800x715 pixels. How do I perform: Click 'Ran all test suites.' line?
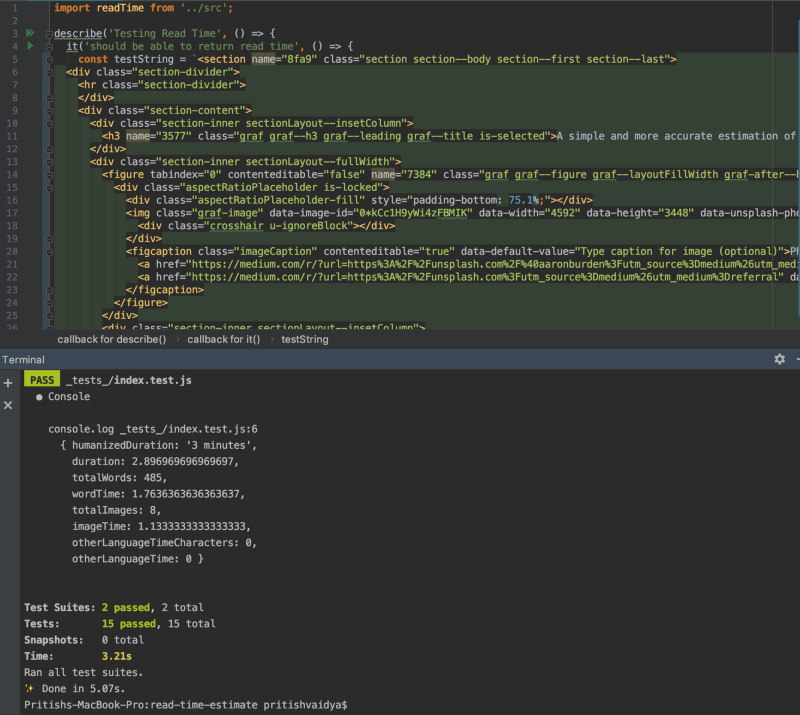click(x=84, y=673)
